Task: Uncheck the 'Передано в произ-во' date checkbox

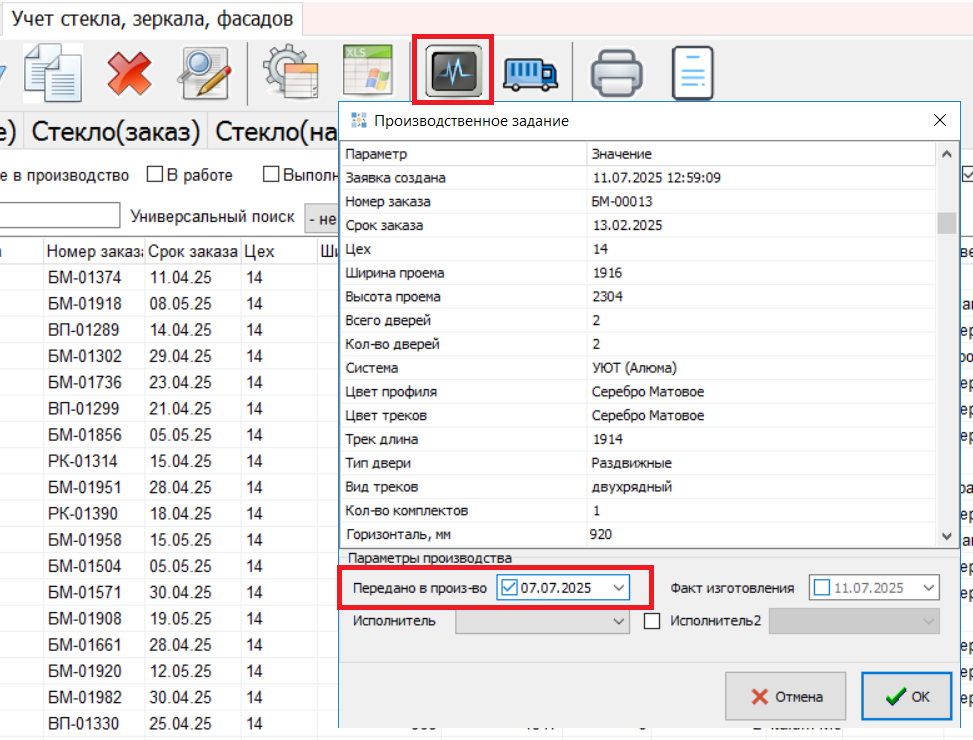Action: (x=509, y=588)
